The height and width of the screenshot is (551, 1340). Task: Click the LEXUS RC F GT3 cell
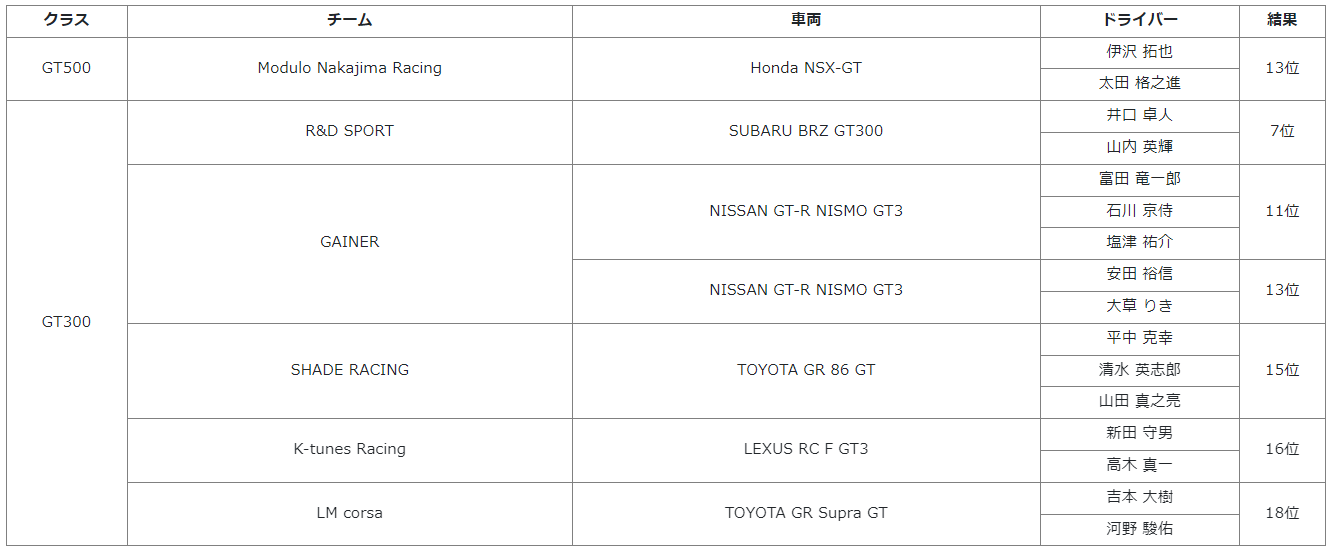(805, 449)
